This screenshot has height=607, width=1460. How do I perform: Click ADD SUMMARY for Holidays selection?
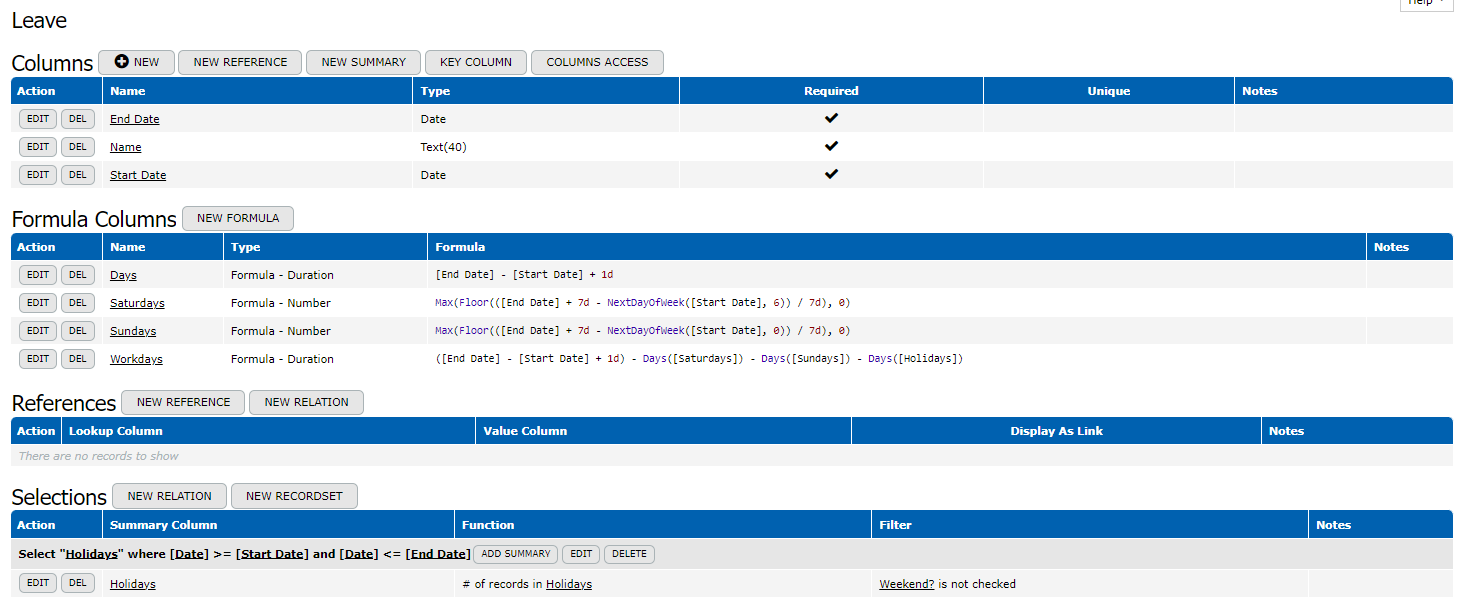tap(515, 554)
